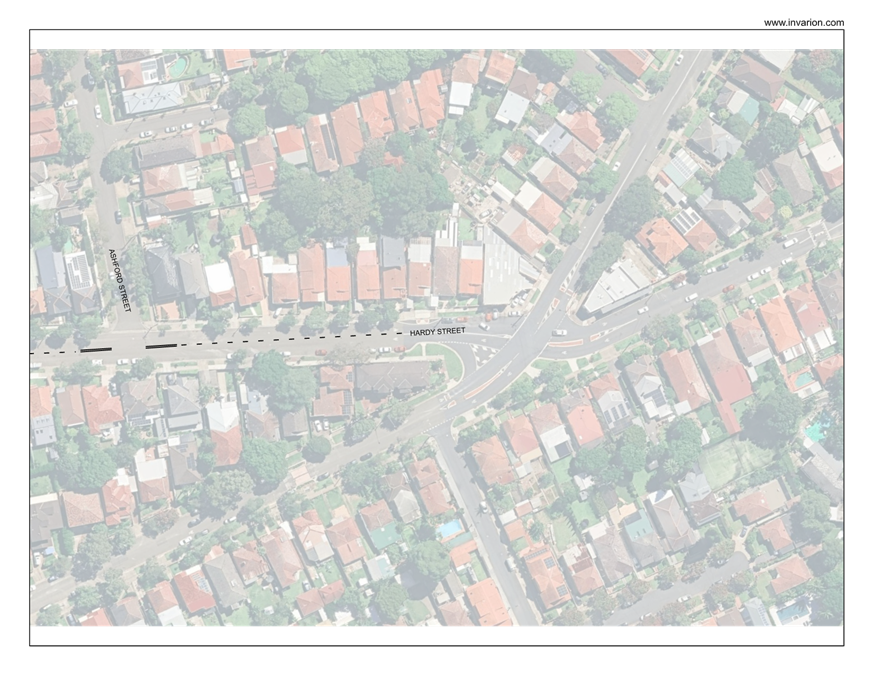The width and height of the screenshot is (873, 675).
Task: Click the top-right corner of the sheet border
Action: pos(844,30)
